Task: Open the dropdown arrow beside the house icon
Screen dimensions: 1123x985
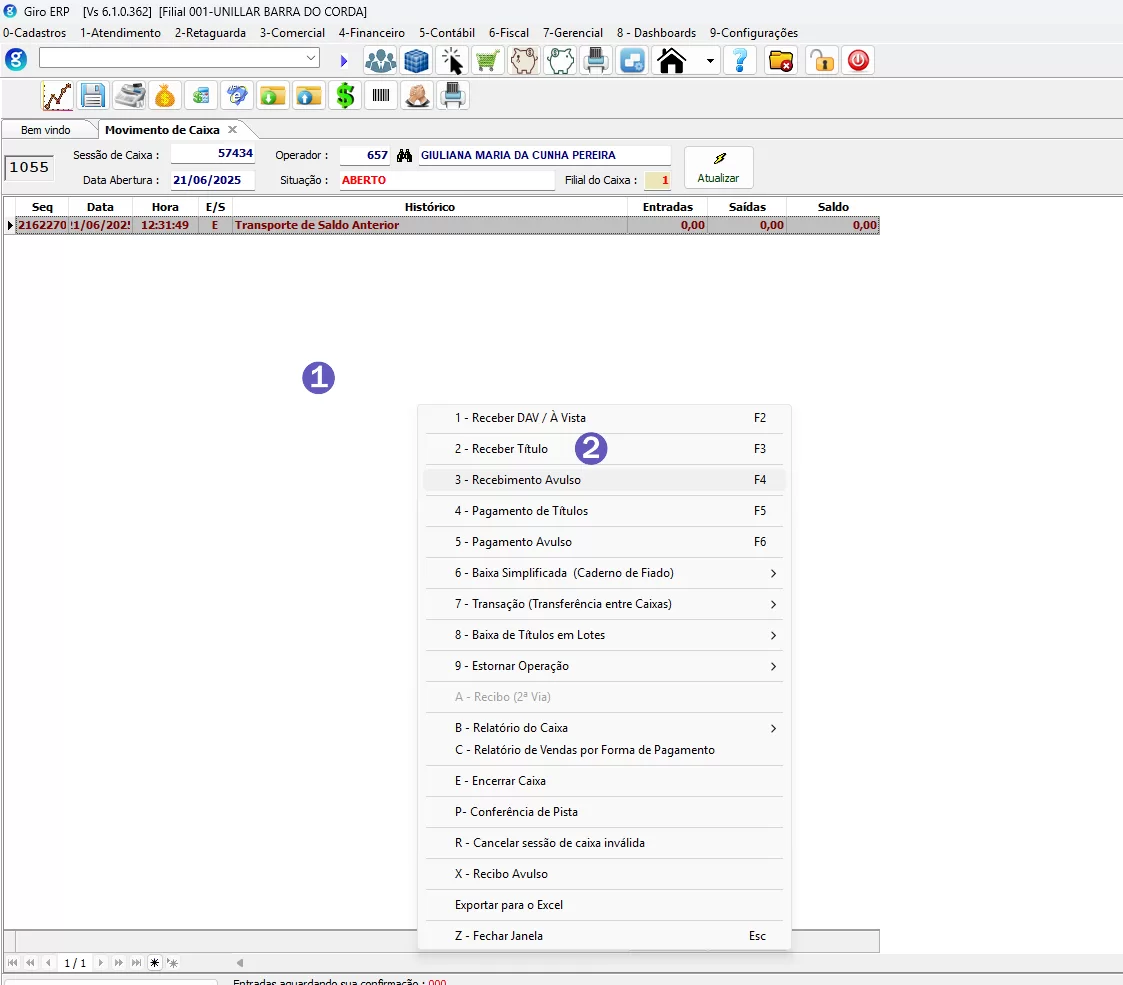Action: click(710, 61)
